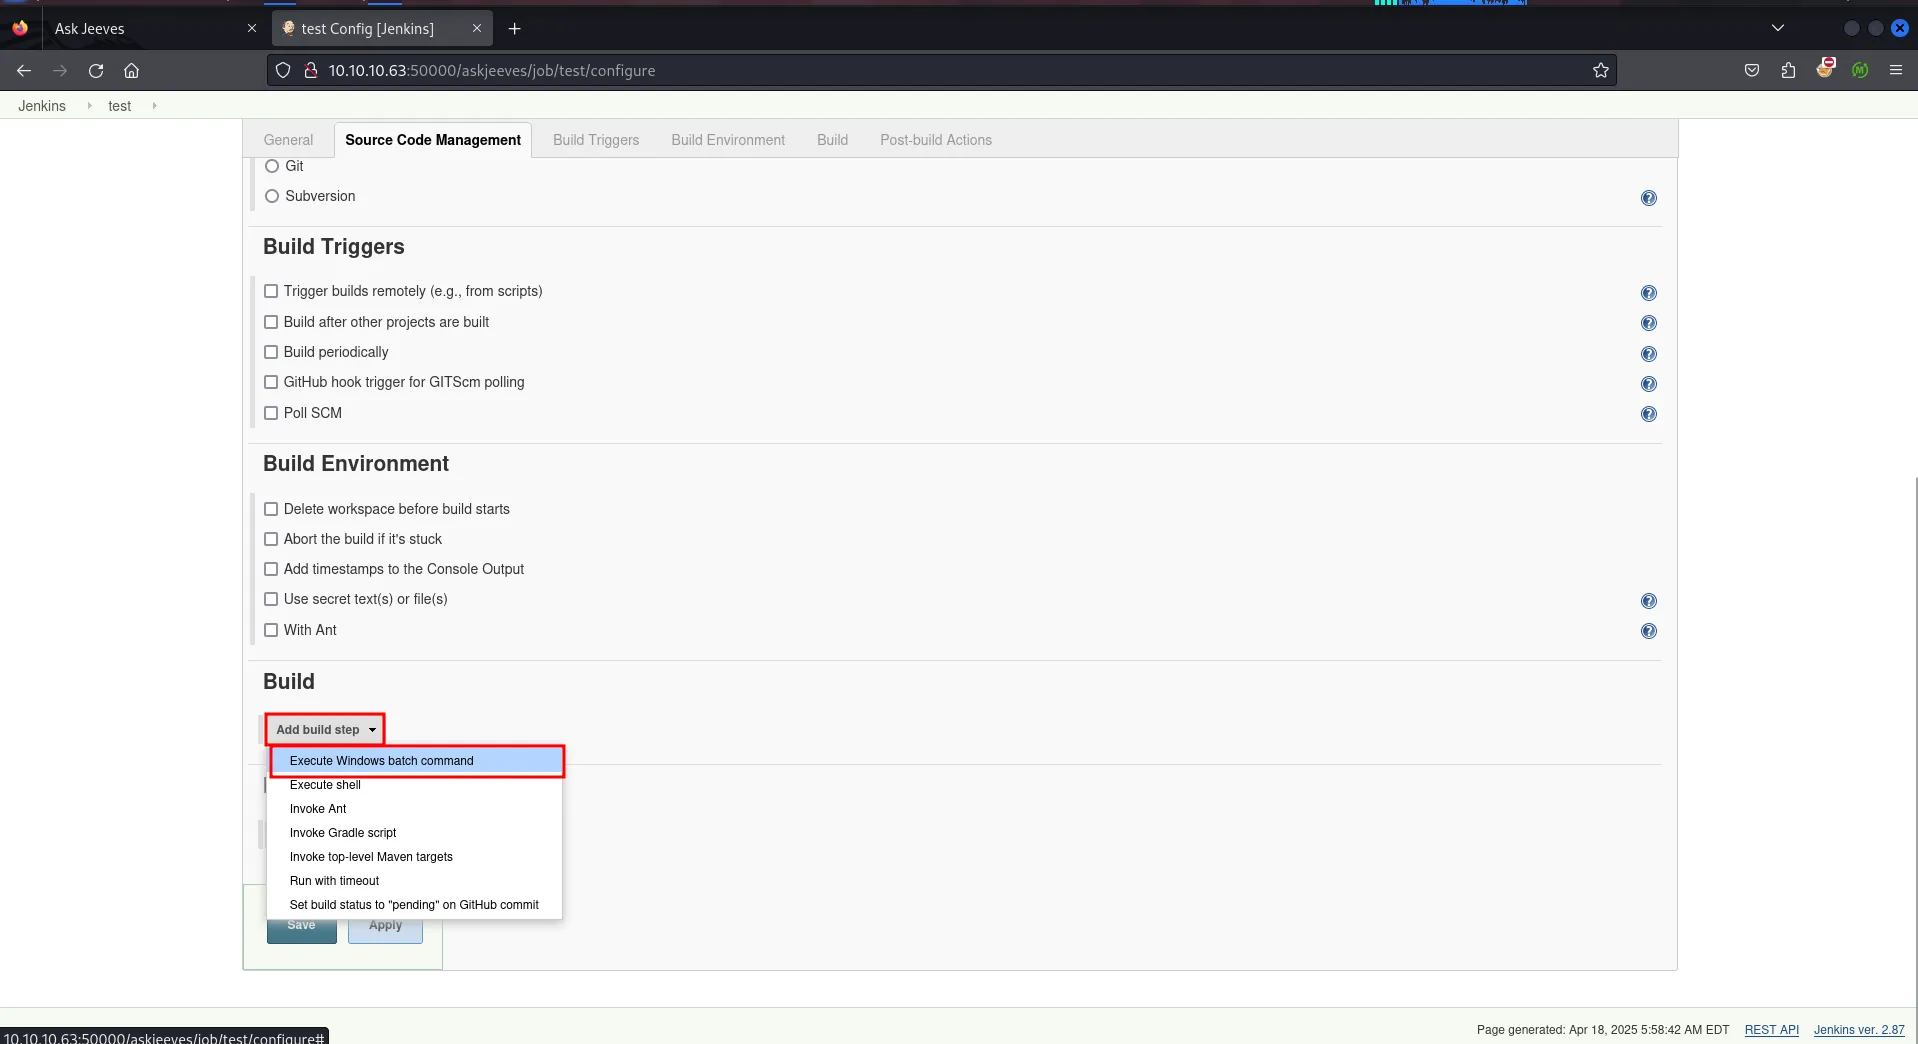Reload the Jenkins configure page
Viewport: 1918px width, 1044px height.
pyautogui.click(x=96, y=70)
